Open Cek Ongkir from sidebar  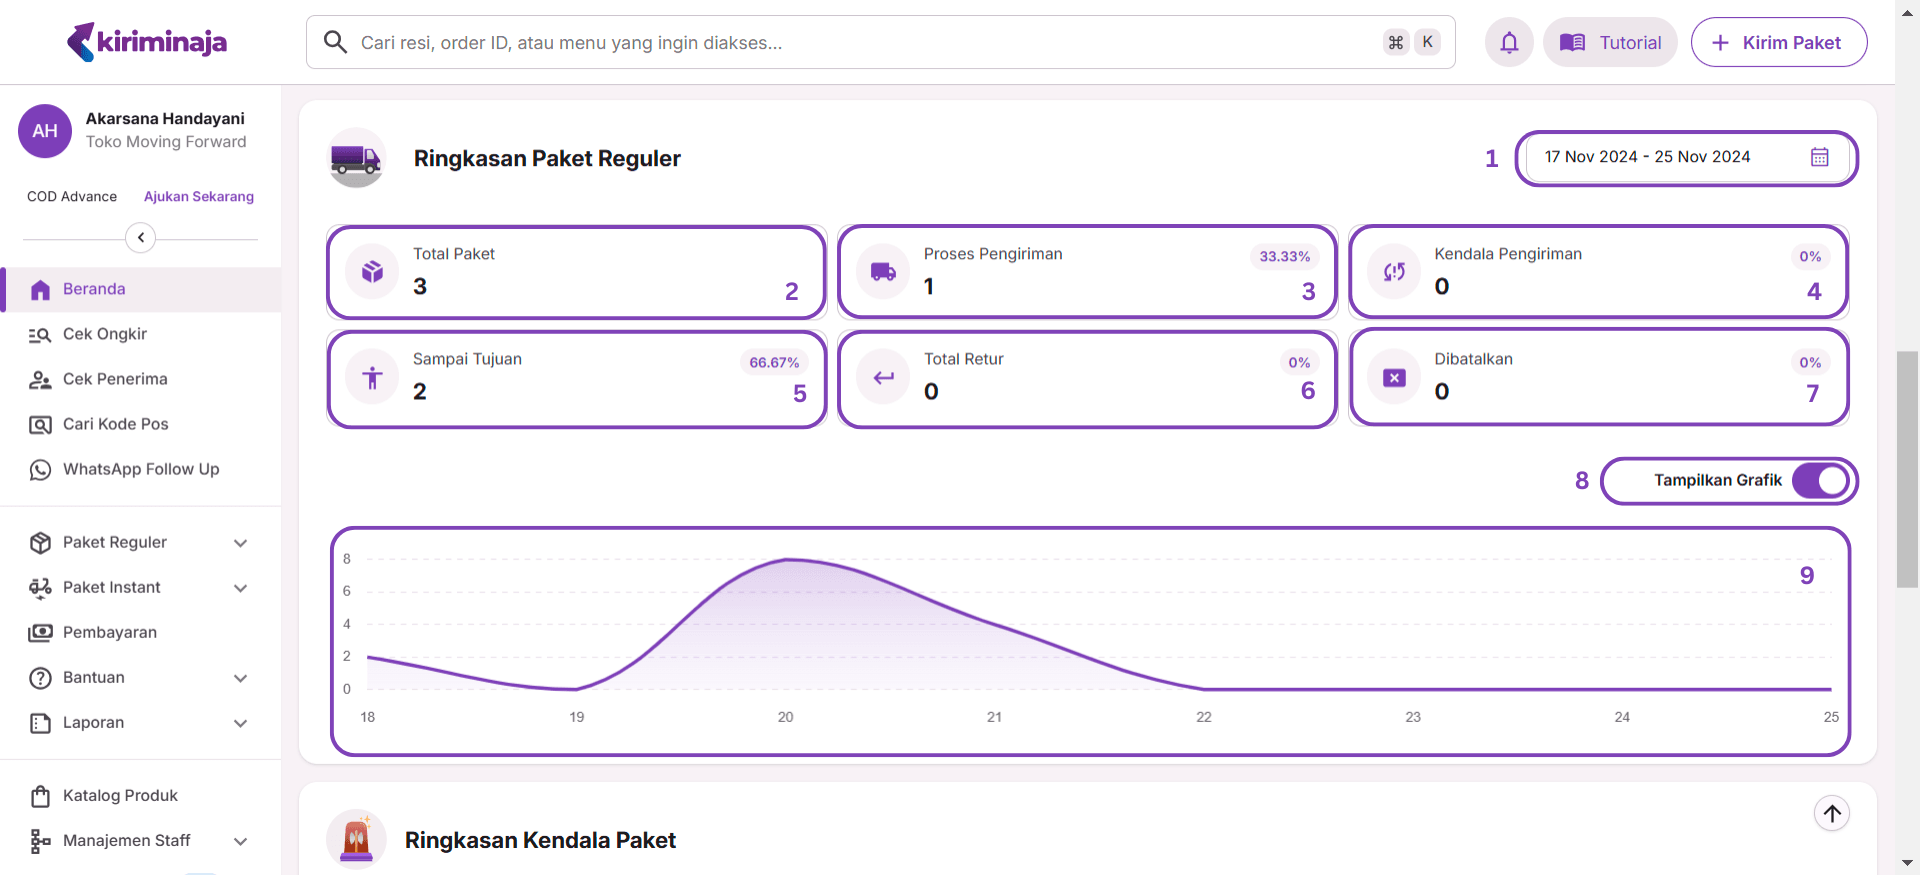(x=105, y=334)
